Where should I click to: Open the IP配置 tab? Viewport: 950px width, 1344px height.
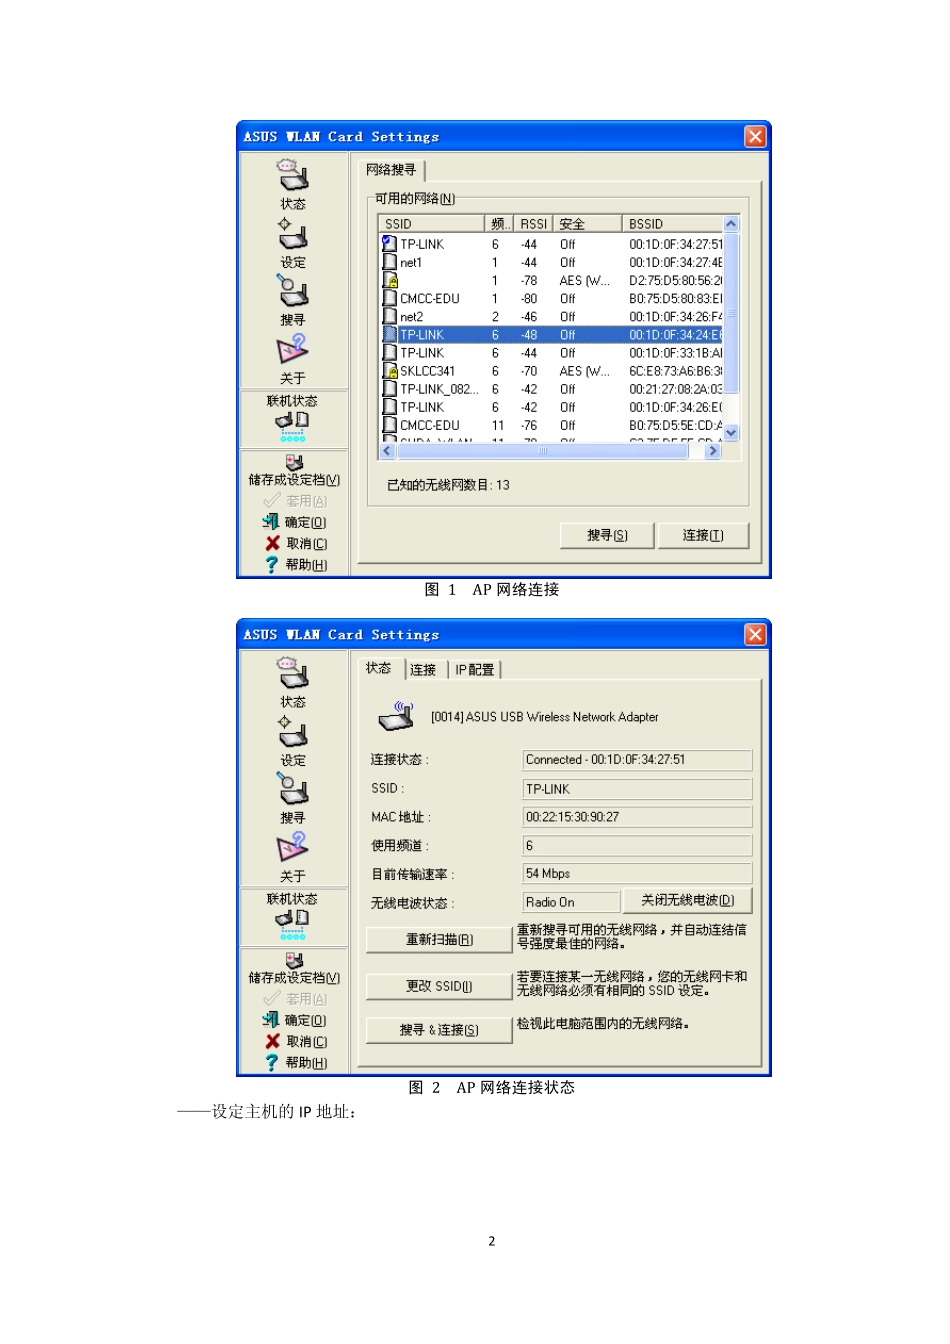[x=475, y=670]
